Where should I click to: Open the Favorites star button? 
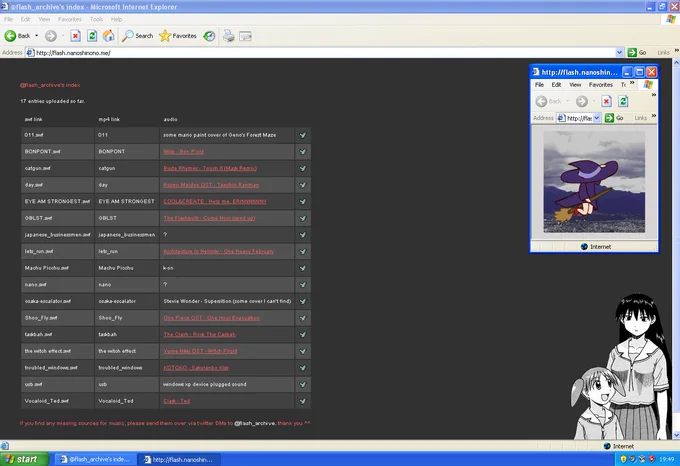(178, 36)
